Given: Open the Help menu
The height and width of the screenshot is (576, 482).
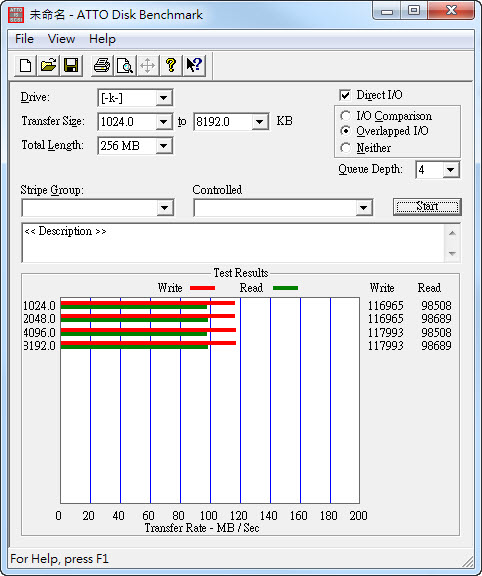Looking at the screenshot, I should pyautogui.click(x=102, y=39).
